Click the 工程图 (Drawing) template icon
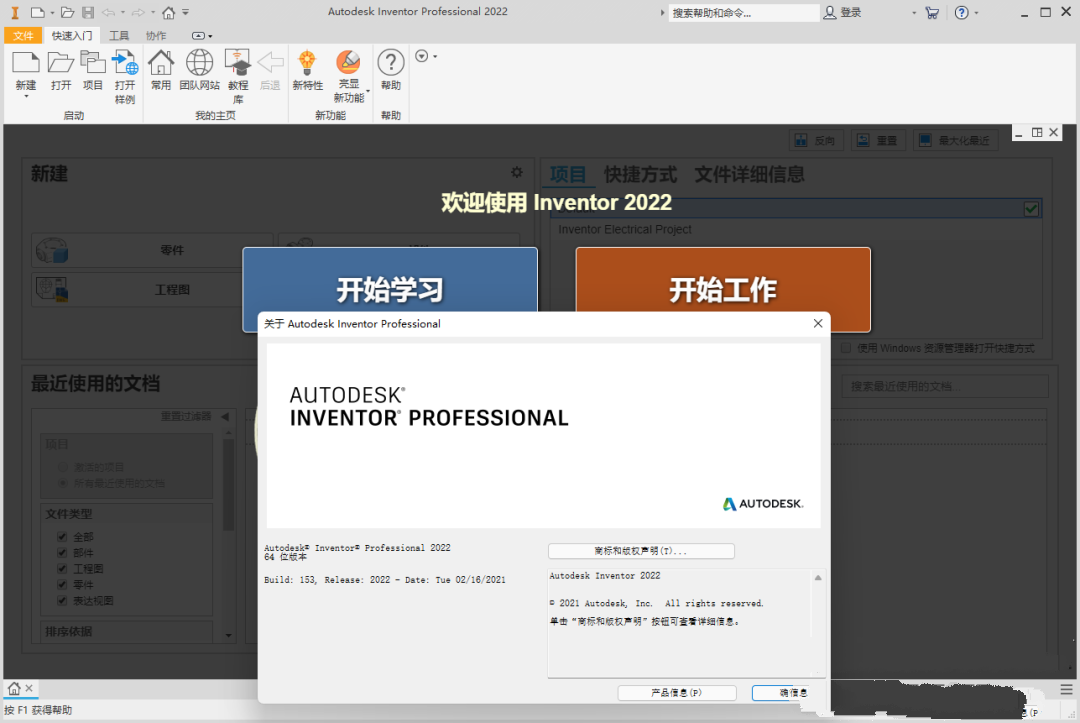Image resolution: width=1080 pixels, height=723 pixels. pos(52,290)
